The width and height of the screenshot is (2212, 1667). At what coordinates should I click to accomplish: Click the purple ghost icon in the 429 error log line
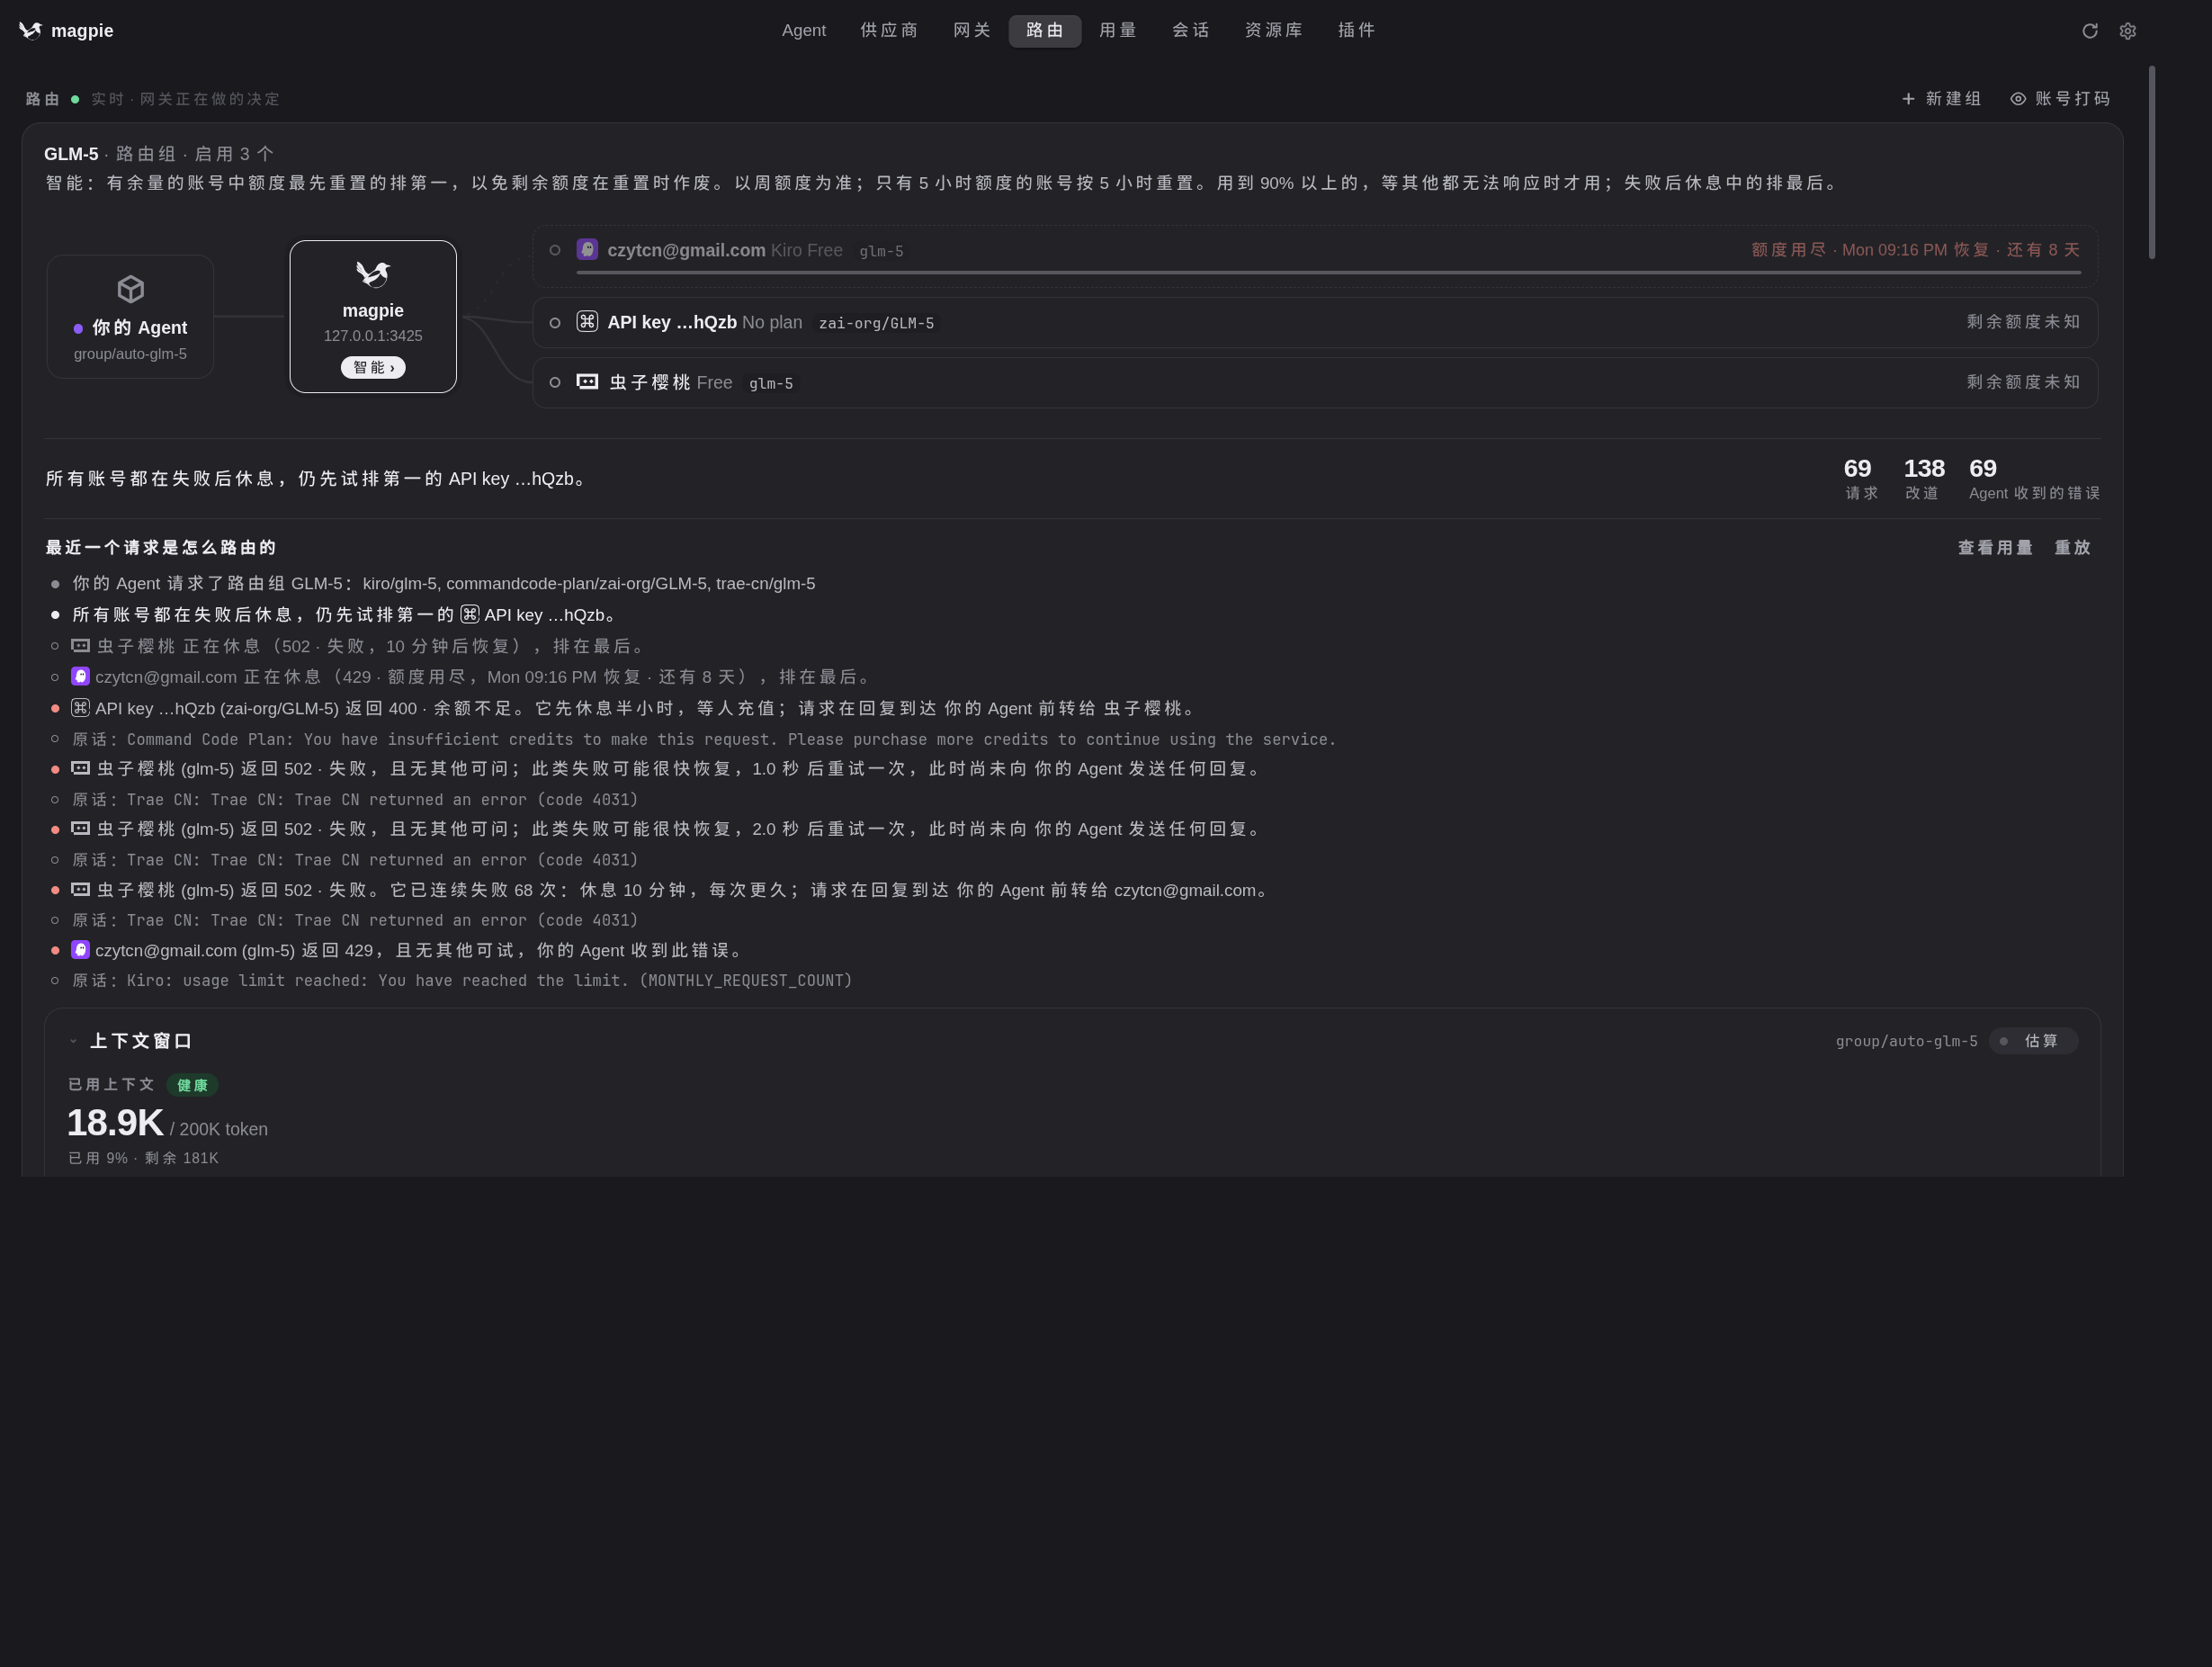point(80,949)
